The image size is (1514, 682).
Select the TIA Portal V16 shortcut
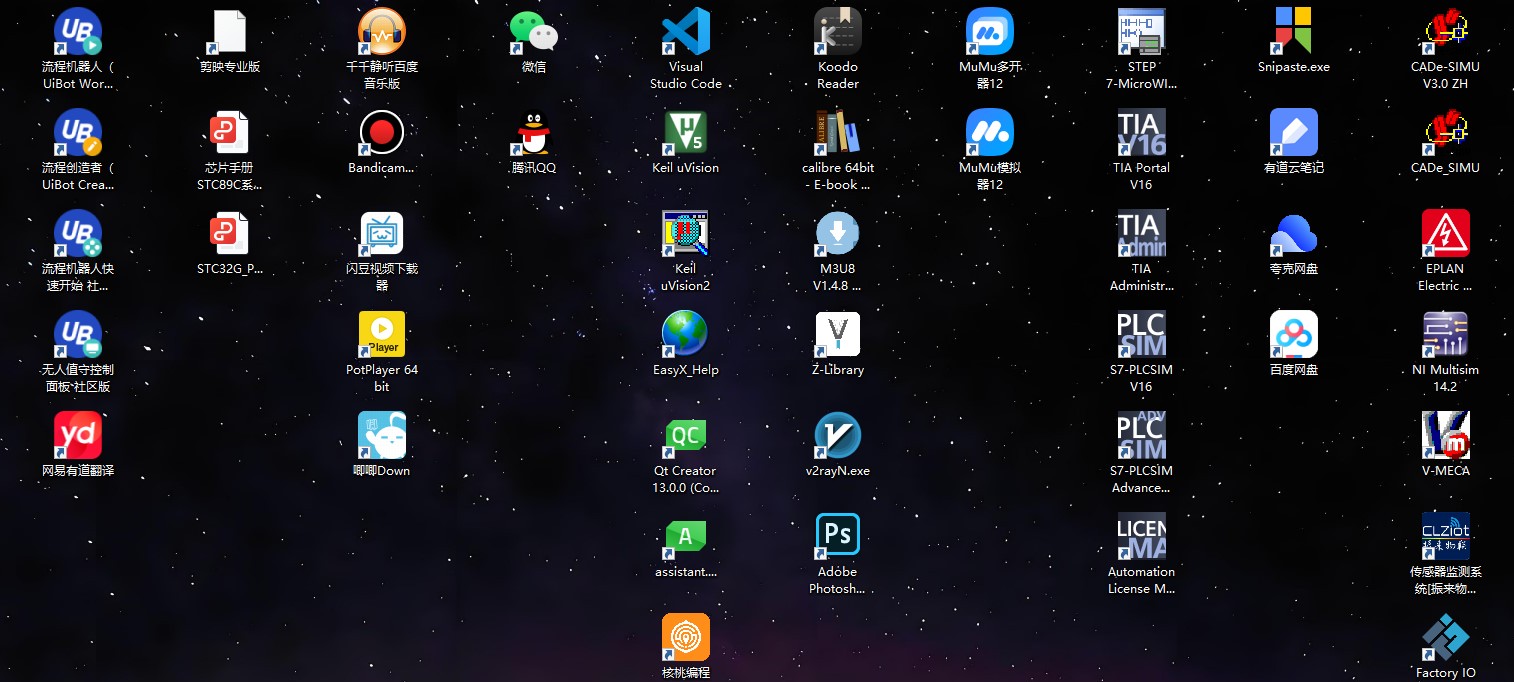coord(1142,133)
